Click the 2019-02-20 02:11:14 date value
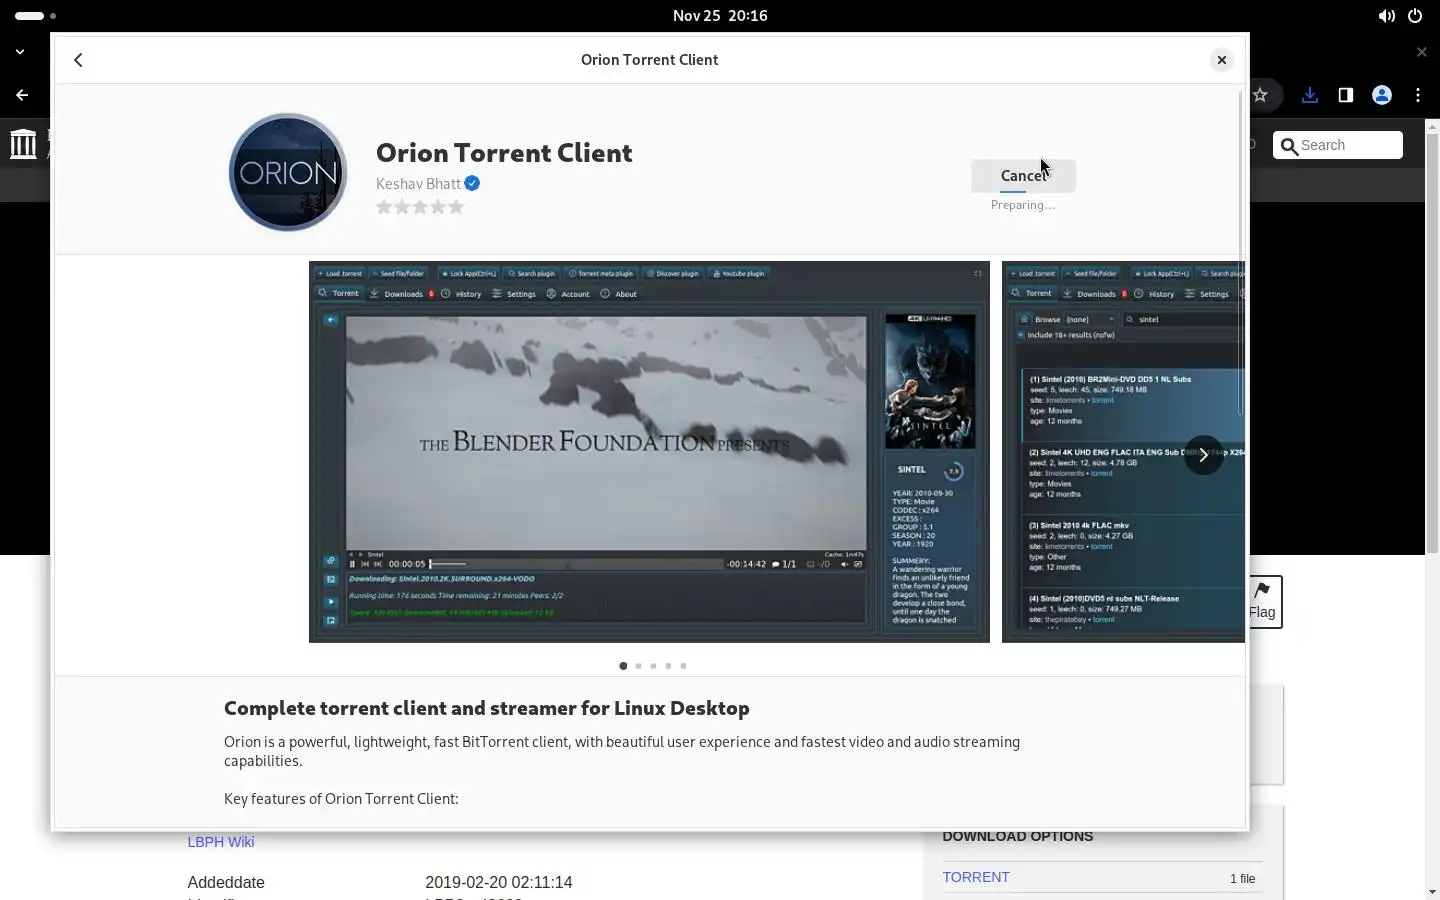Image resolution: width=1440 pixels, height=900 pixels. coord(499,882)
